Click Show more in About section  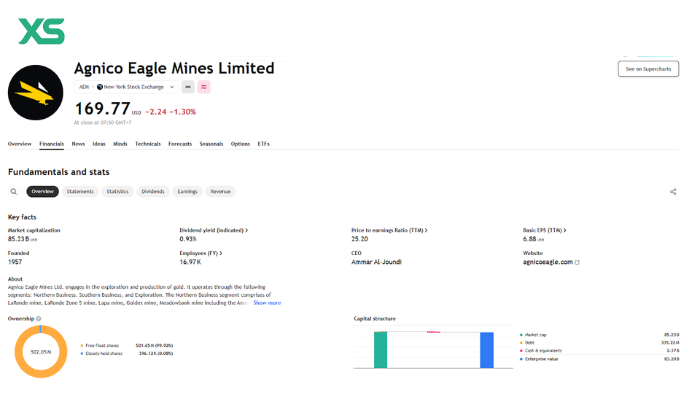(267, 303)
